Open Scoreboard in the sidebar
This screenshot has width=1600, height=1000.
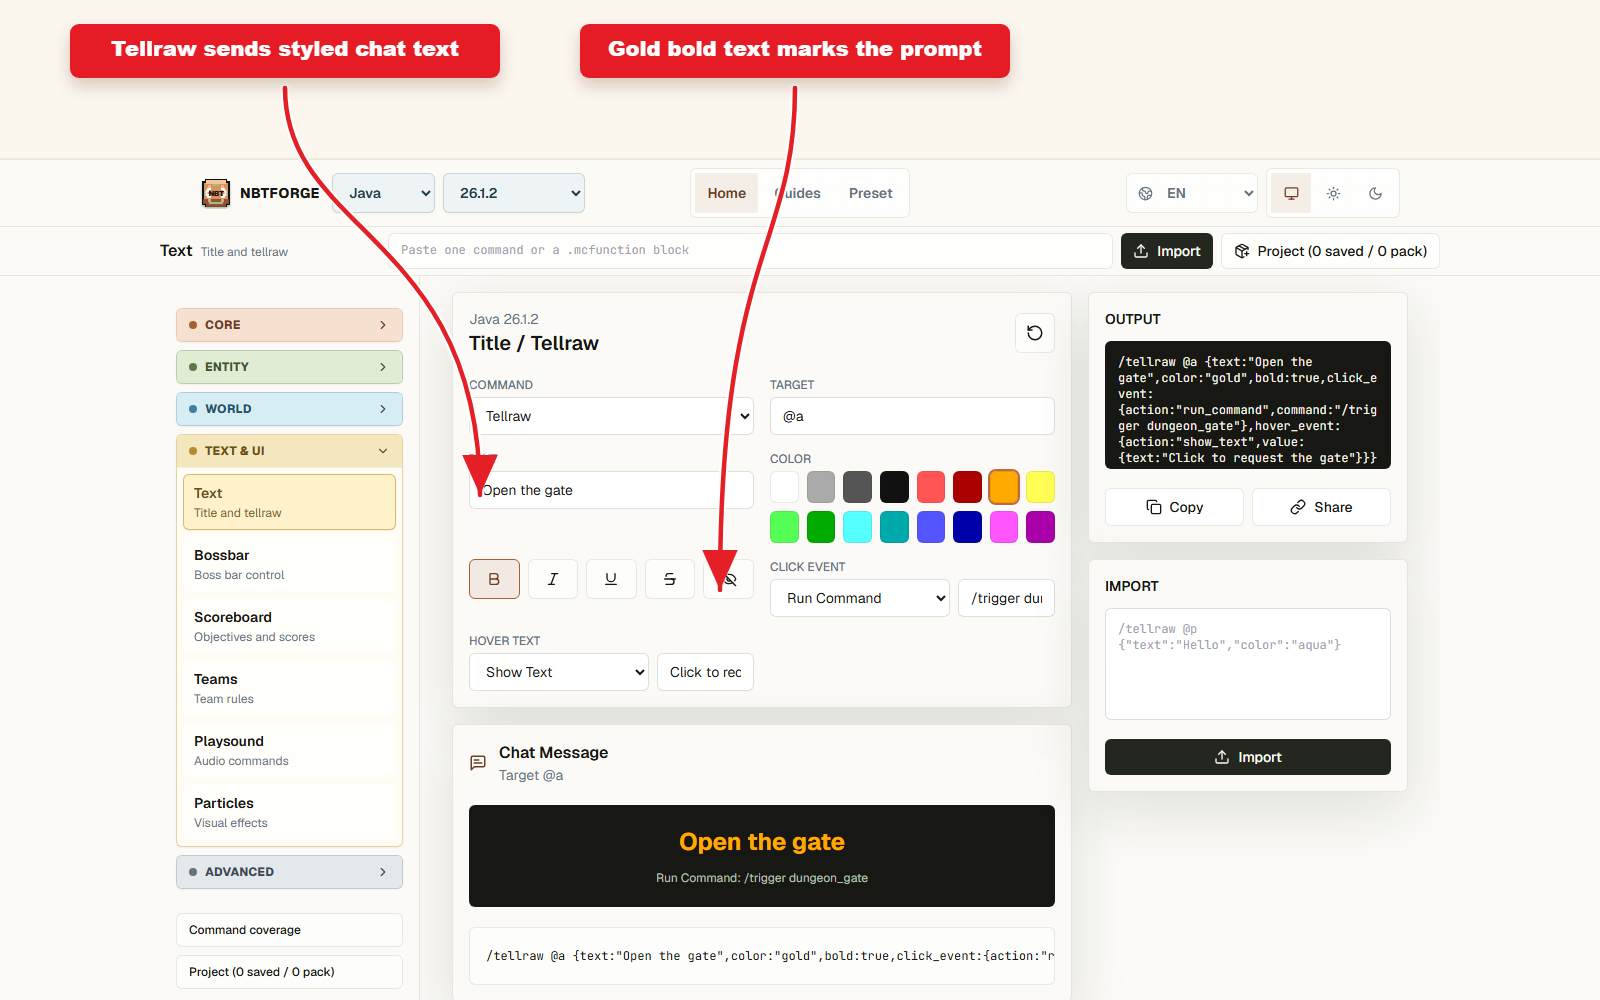tap(289, 626)
